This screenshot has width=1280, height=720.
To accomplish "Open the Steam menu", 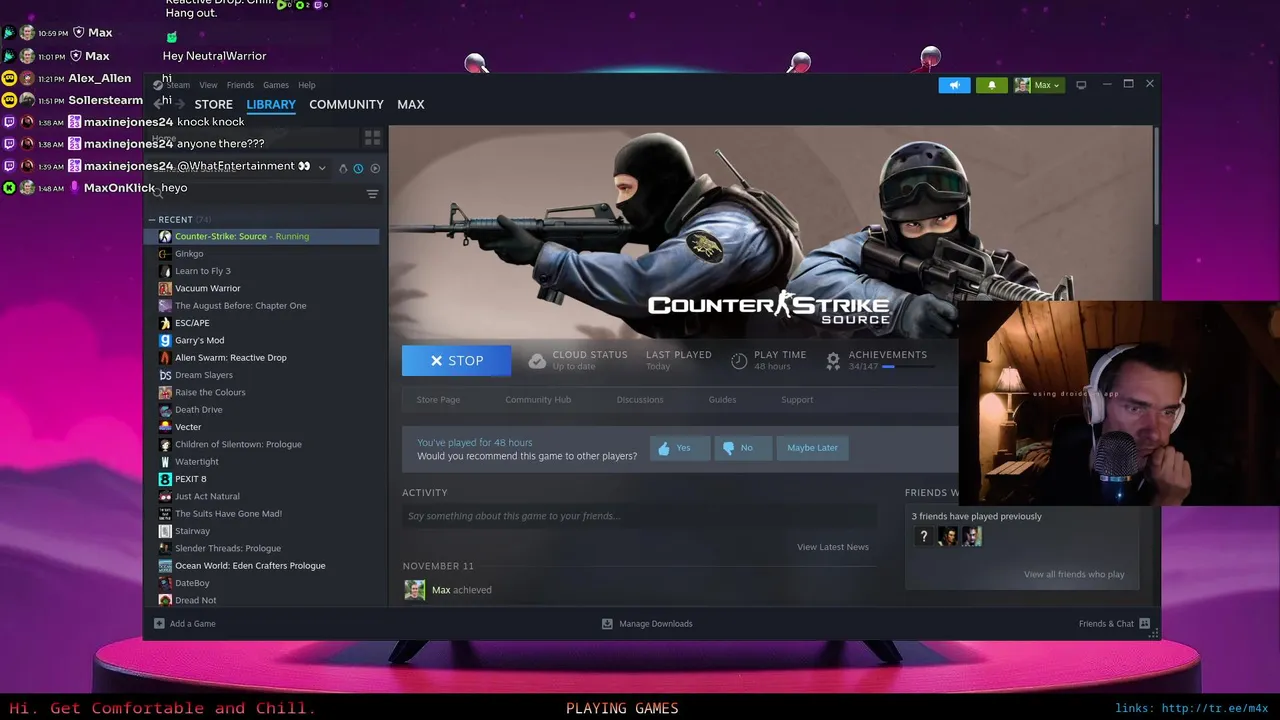I will click(x=178, y=85).
